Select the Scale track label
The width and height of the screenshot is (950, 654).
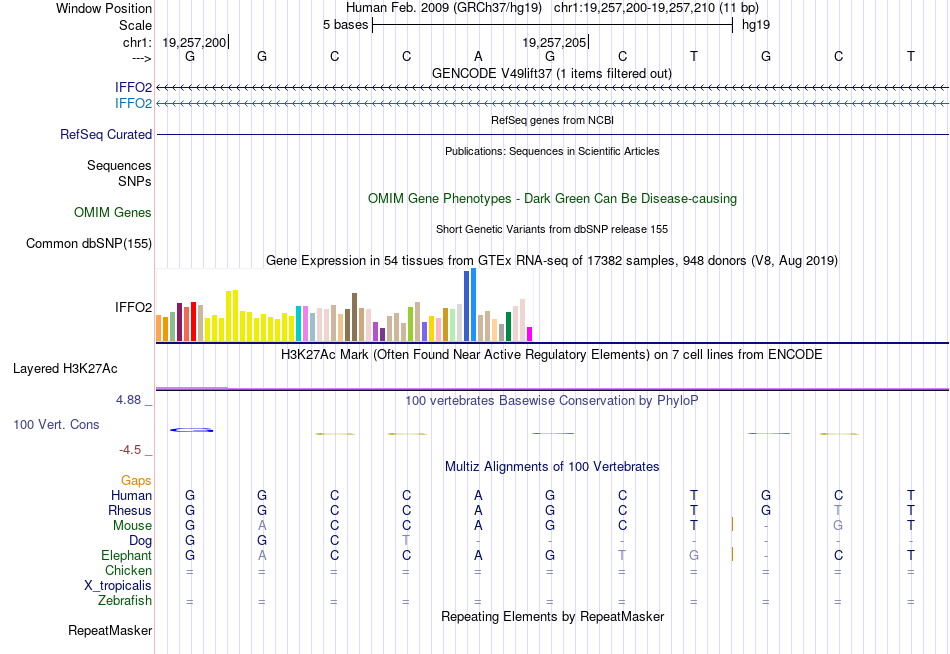pyautogui.click(x=135, y=25)
